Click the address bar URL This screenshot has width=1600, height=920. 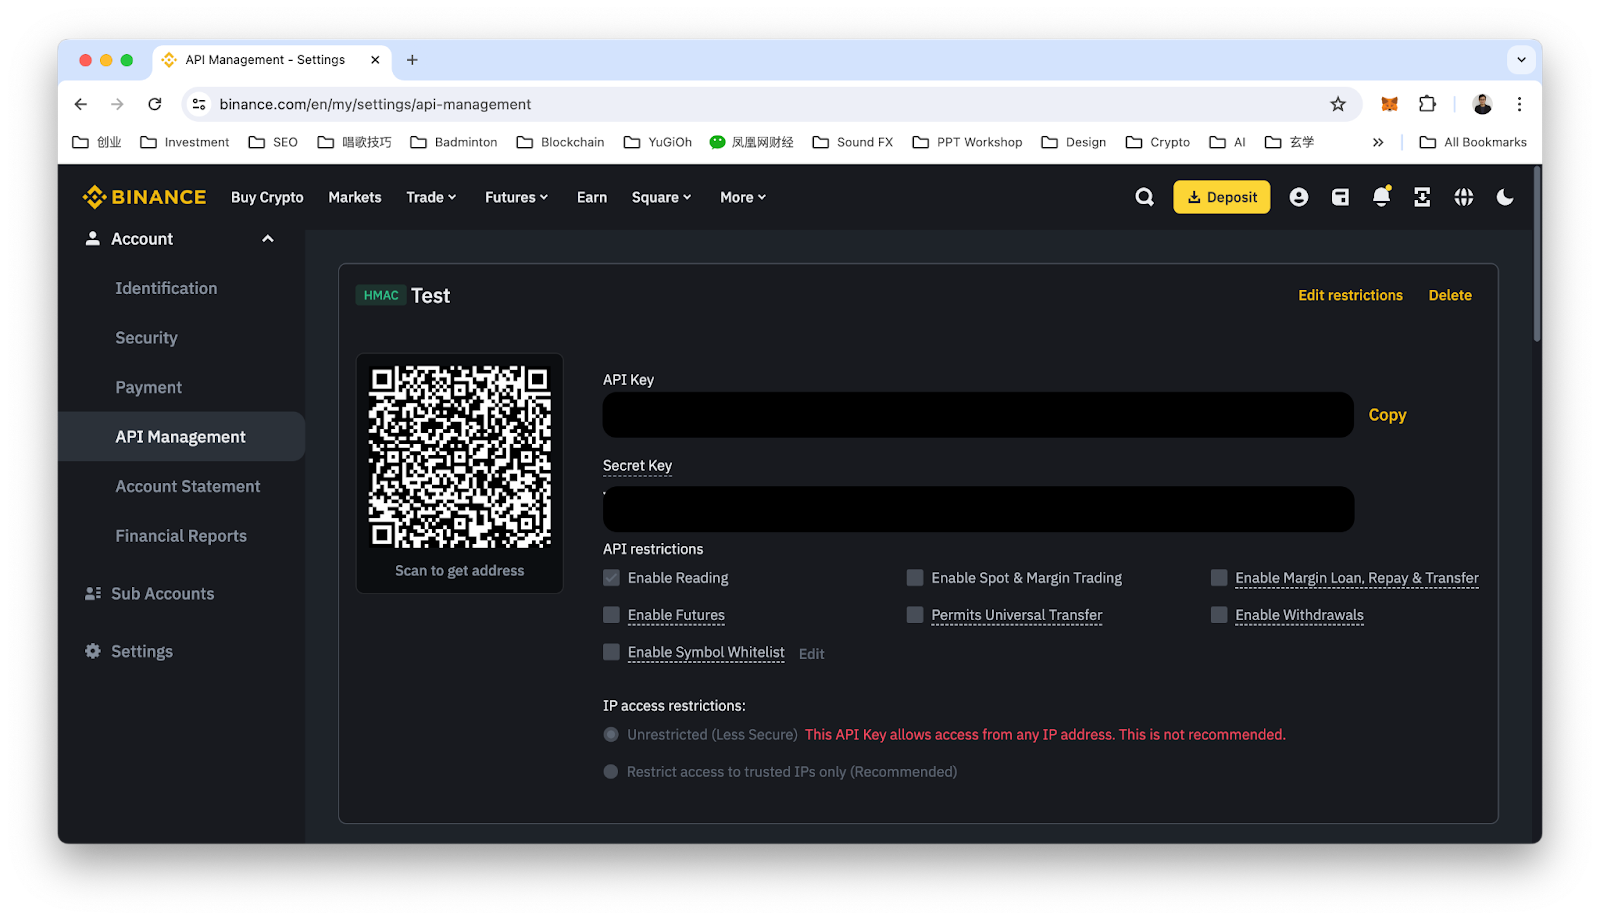point(375,104)
